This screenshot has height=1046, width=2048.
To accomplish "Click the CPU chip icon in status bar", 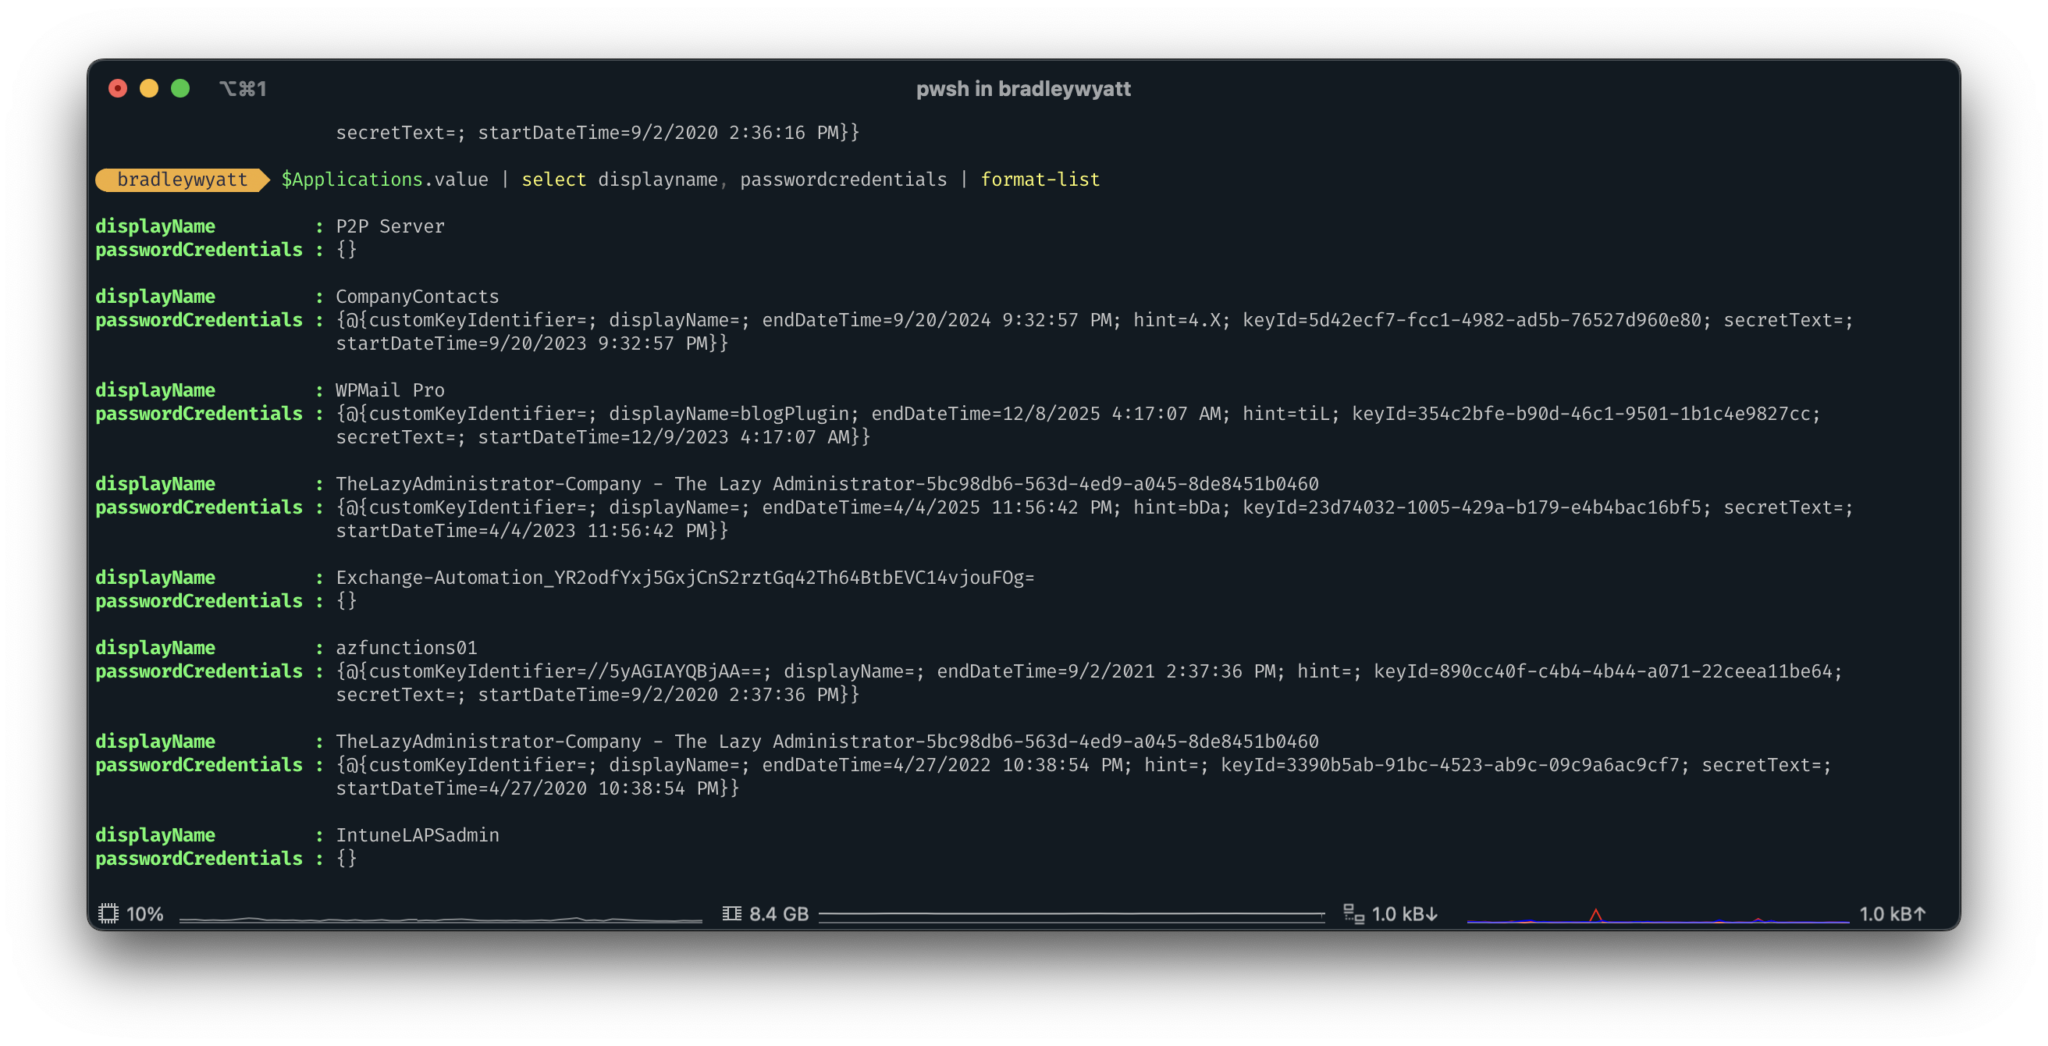I will pos(108,913).
